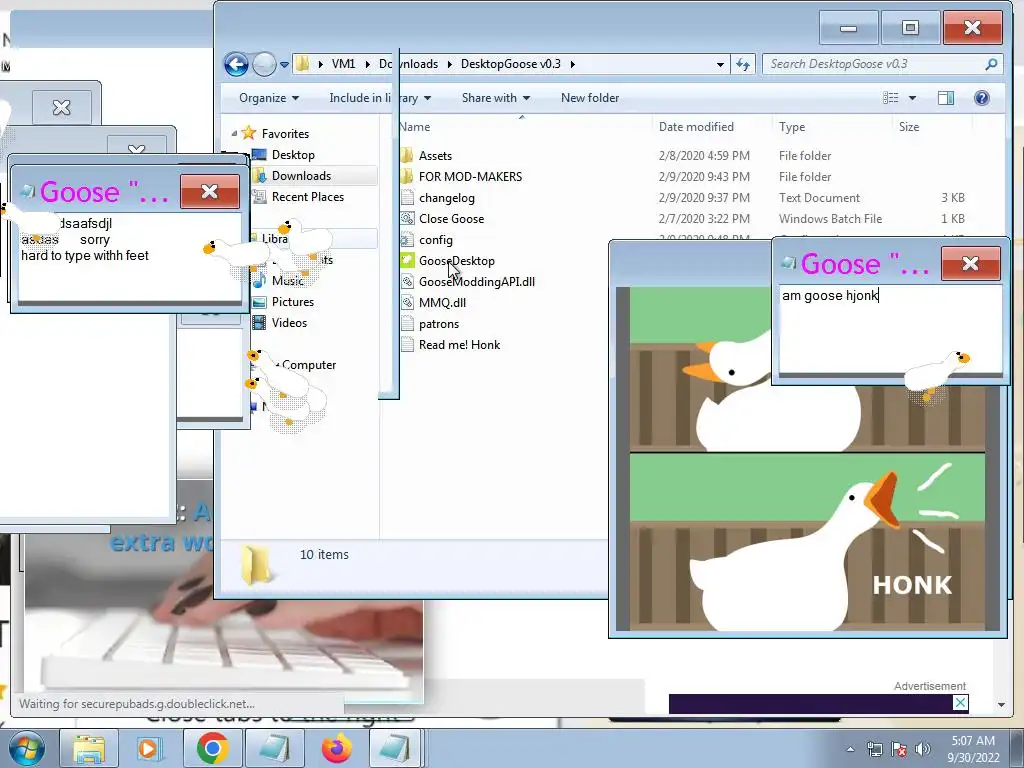The image size is (1024, 768).
Task: Show hidden system tray icons arrow
Action: pos(850,749)
